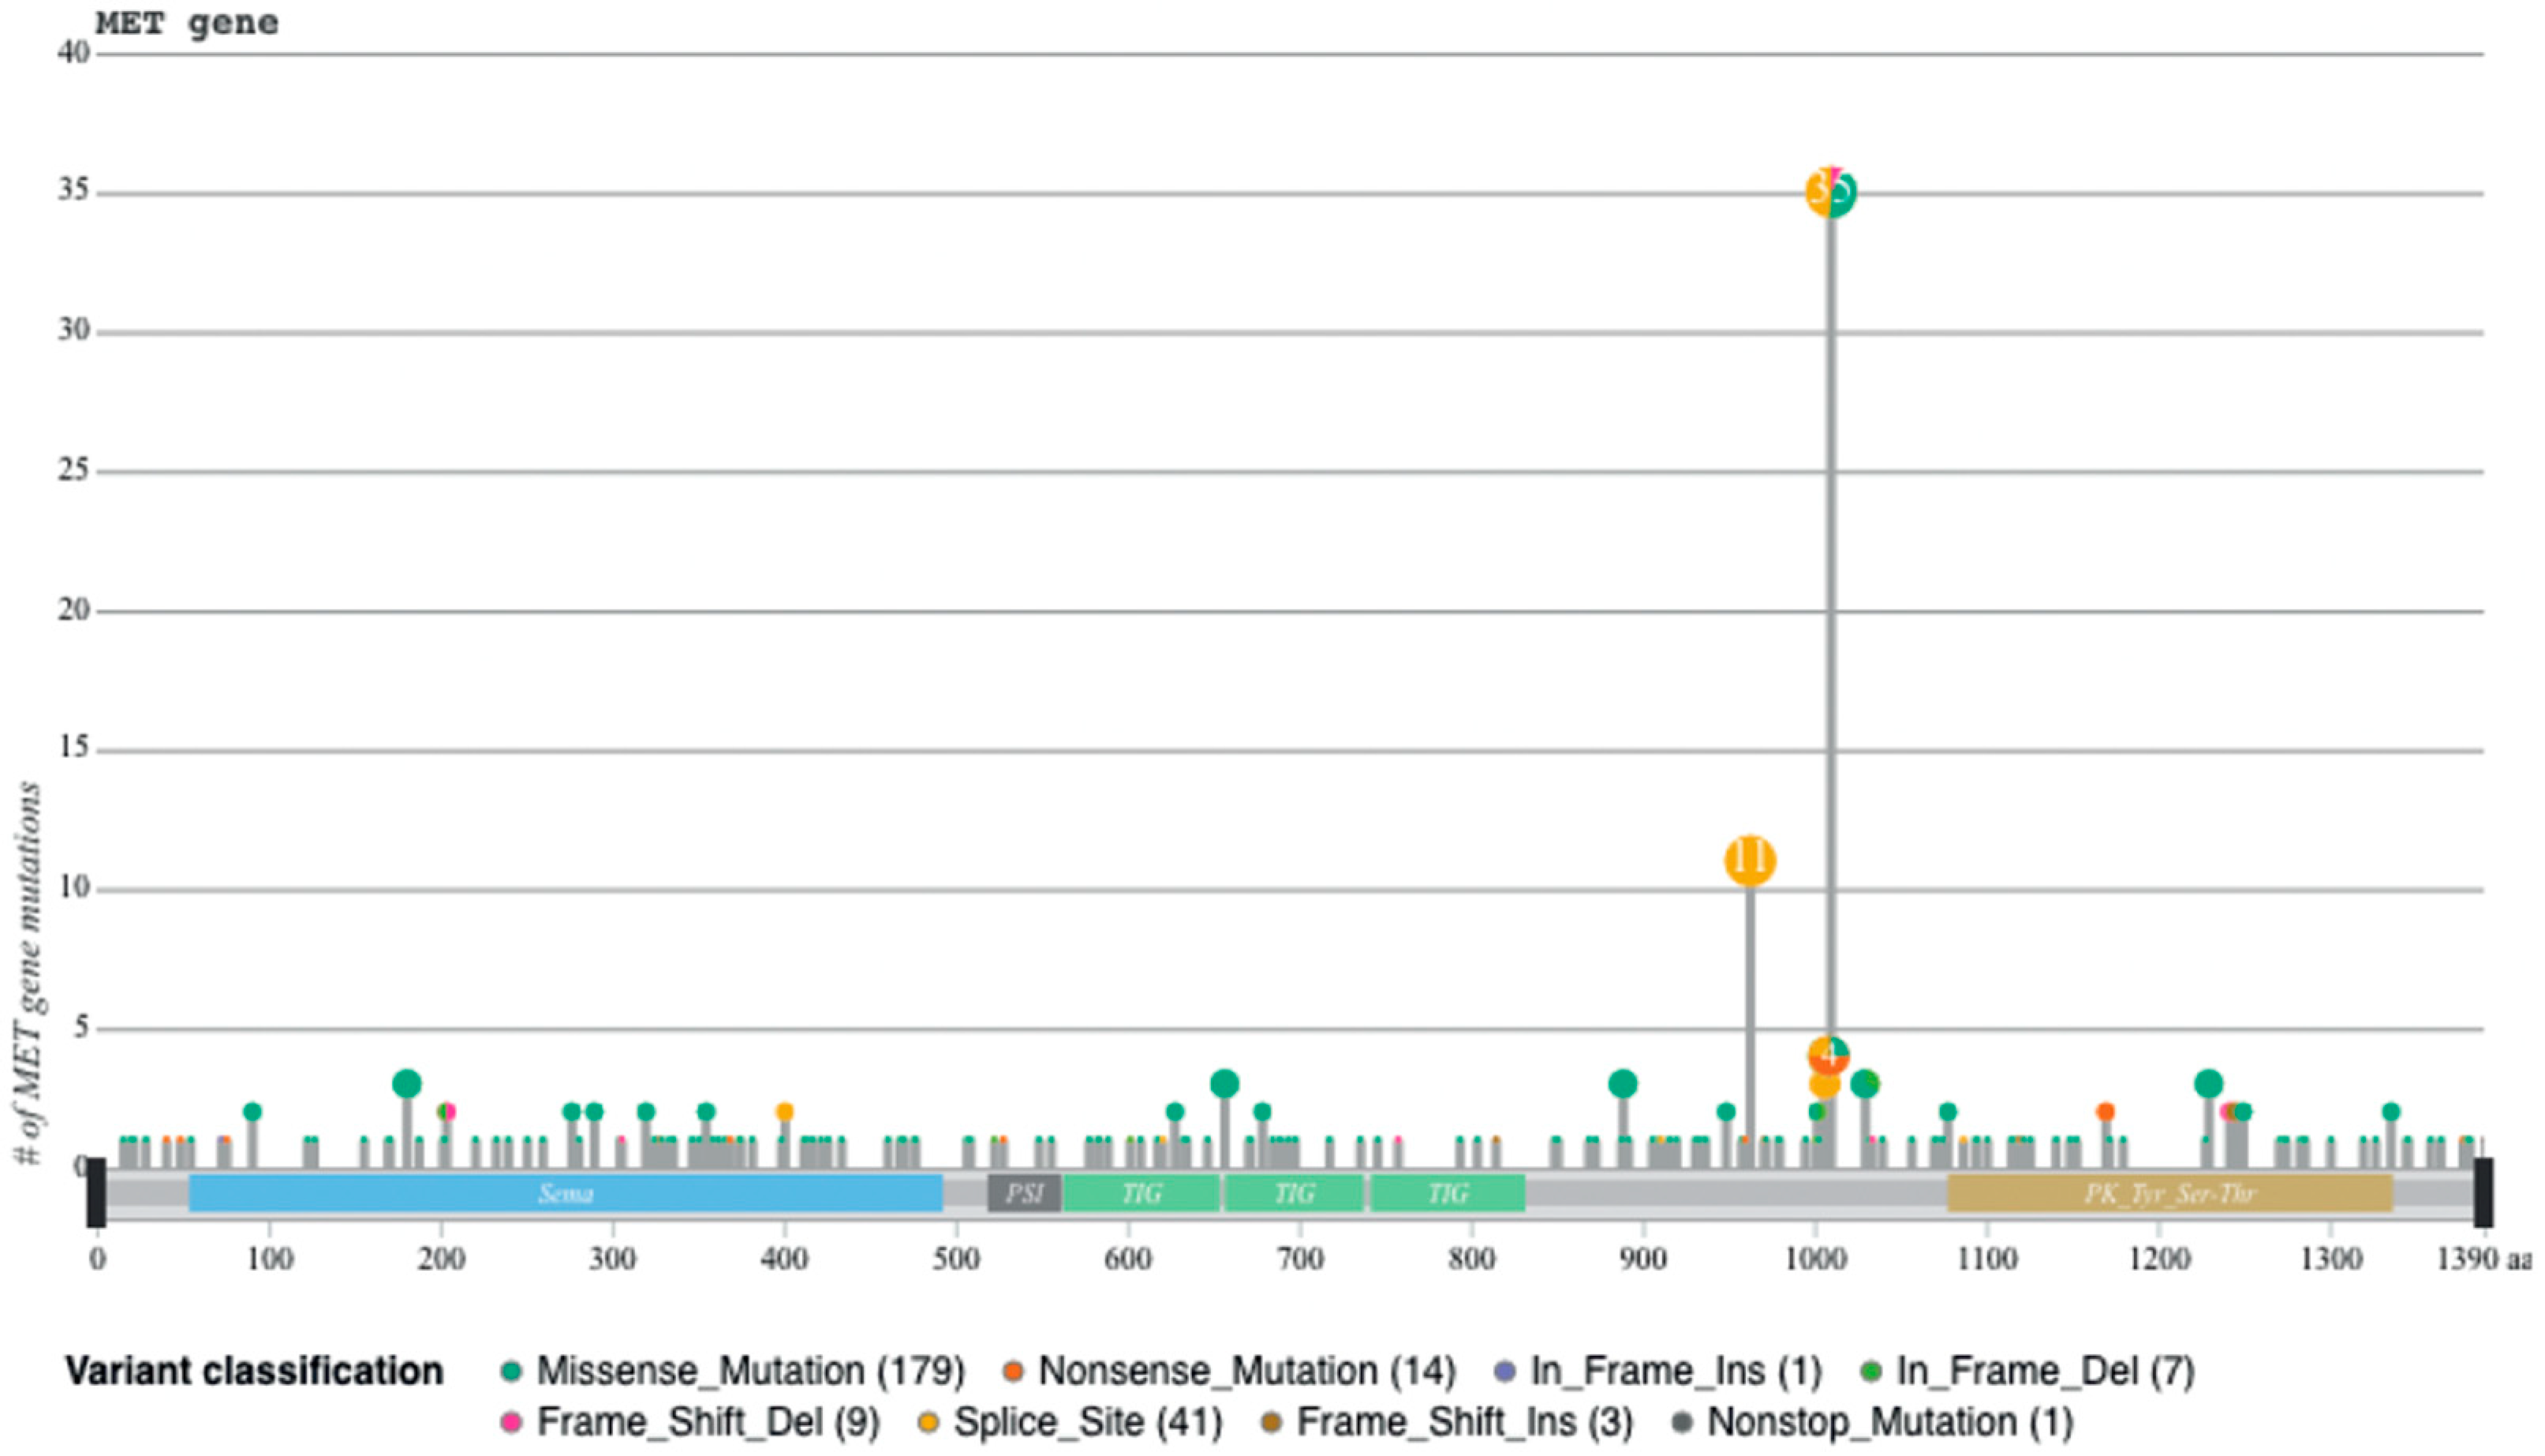Click the MET gene title

pos(187,22)
